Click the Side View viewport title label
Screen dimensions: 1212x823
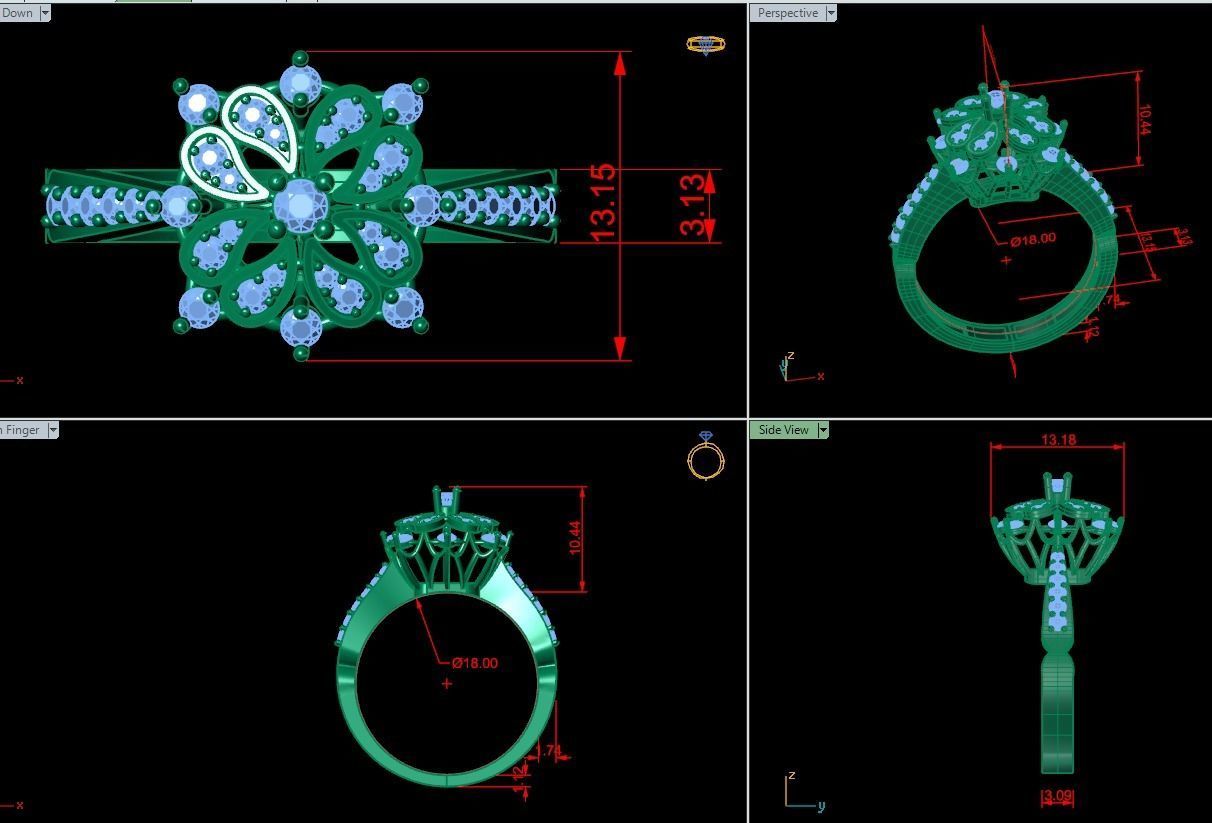click(x=783, y=430)
